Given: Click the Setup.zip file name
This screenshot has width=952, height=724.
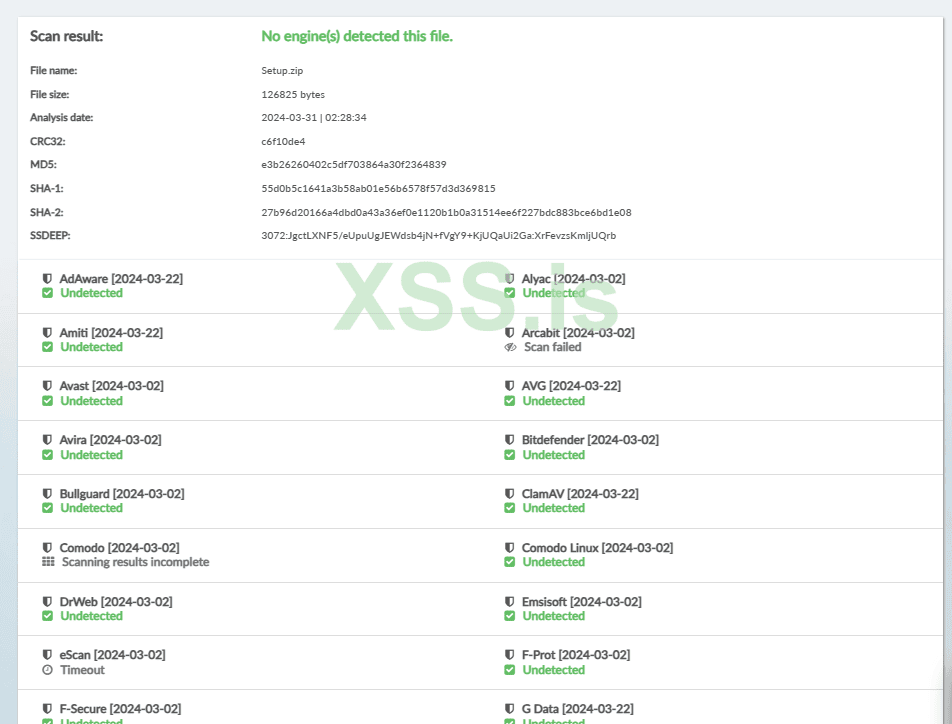Looking at the screenshot, I should [x=282, y=71].
